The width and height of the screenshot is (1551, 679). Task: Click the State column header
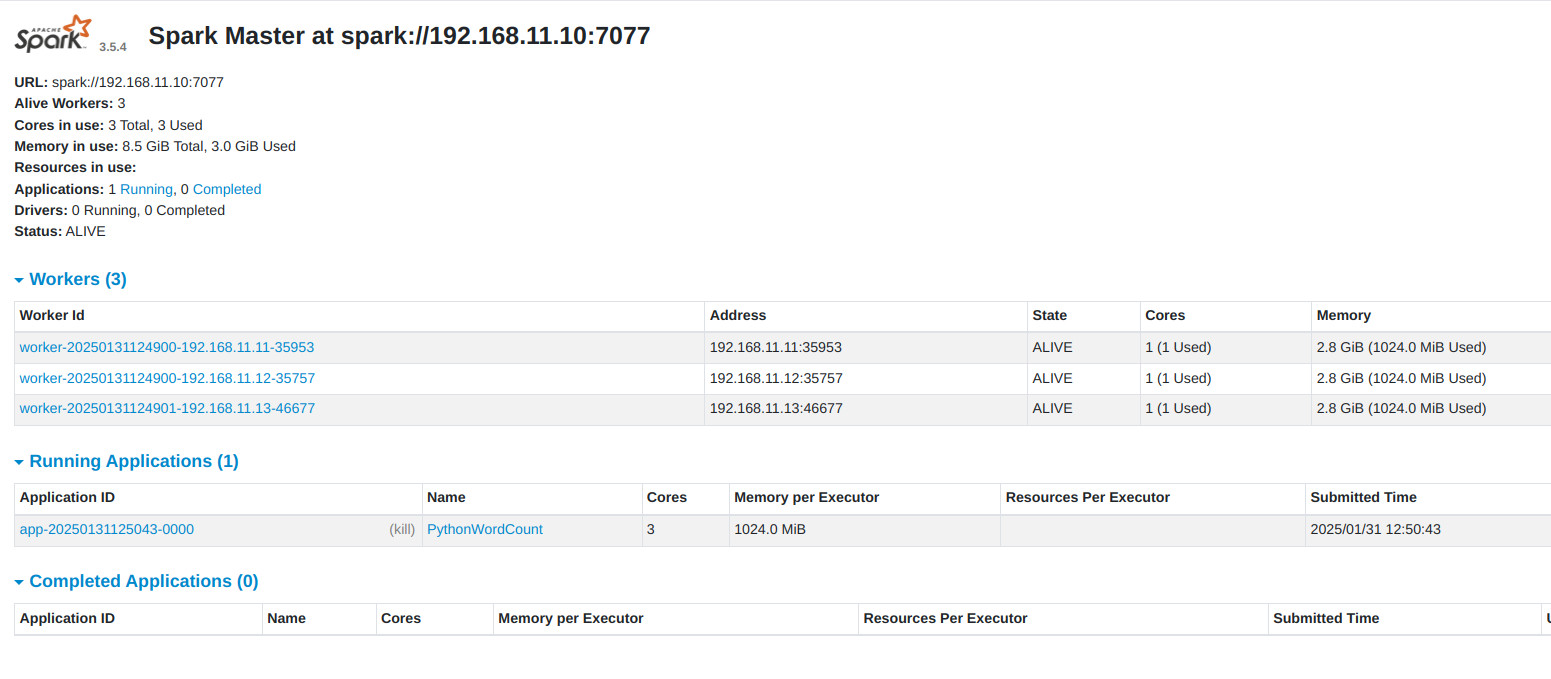1049,315
